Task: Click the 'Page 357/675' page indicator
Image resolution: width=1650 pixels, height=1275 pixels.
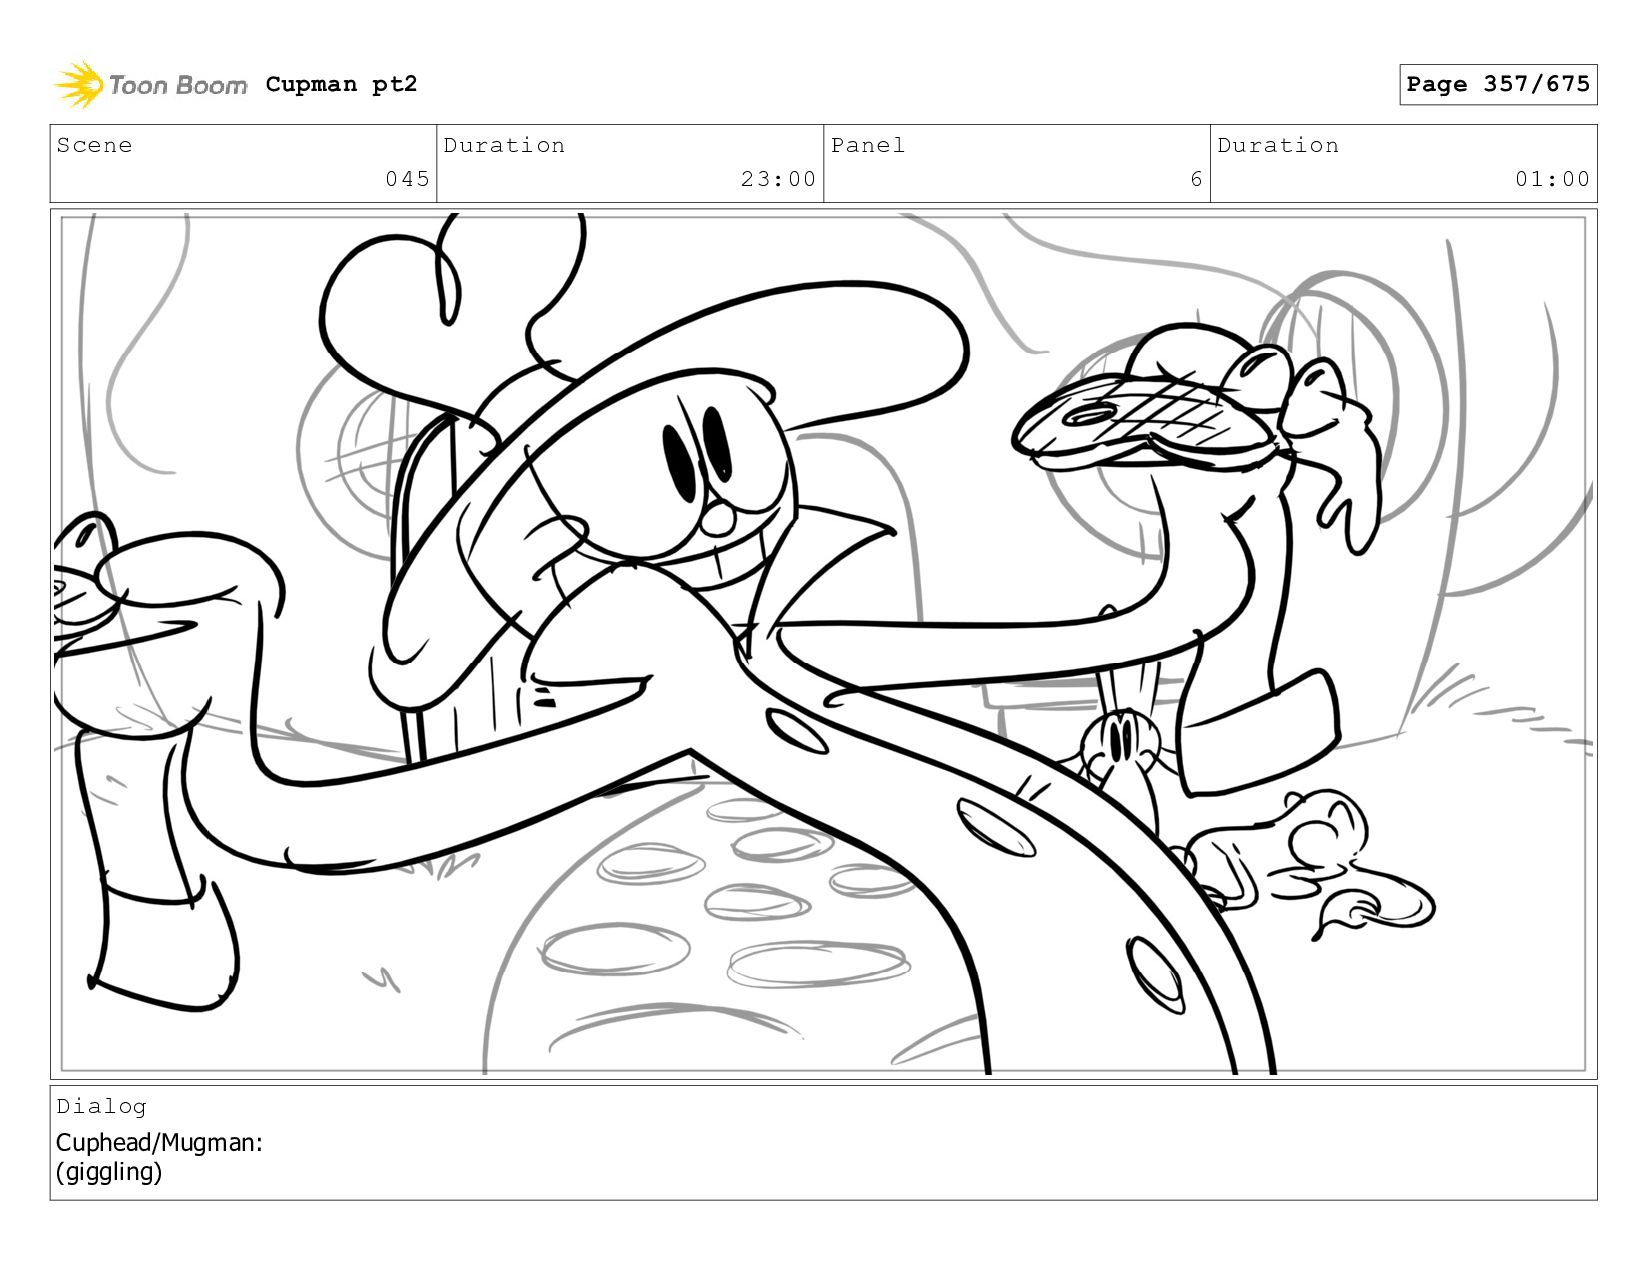Action: point(1497,84)
